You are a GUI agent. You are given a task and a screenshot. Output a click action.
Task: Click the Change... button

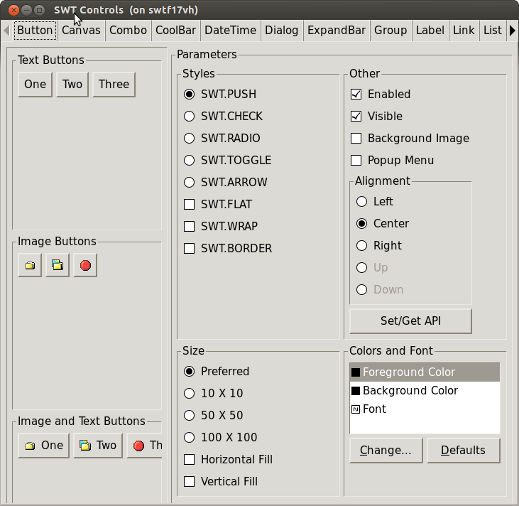[386, 450]
